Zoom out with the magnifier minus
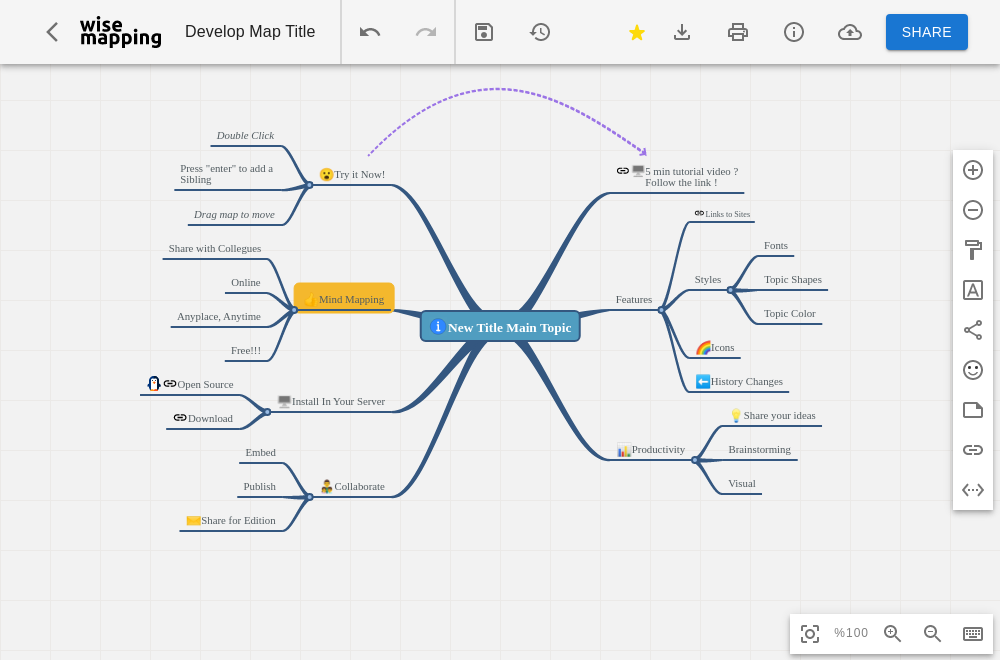Image resolution: width=1000 pixels, height=660 pixels. point(932,633)
